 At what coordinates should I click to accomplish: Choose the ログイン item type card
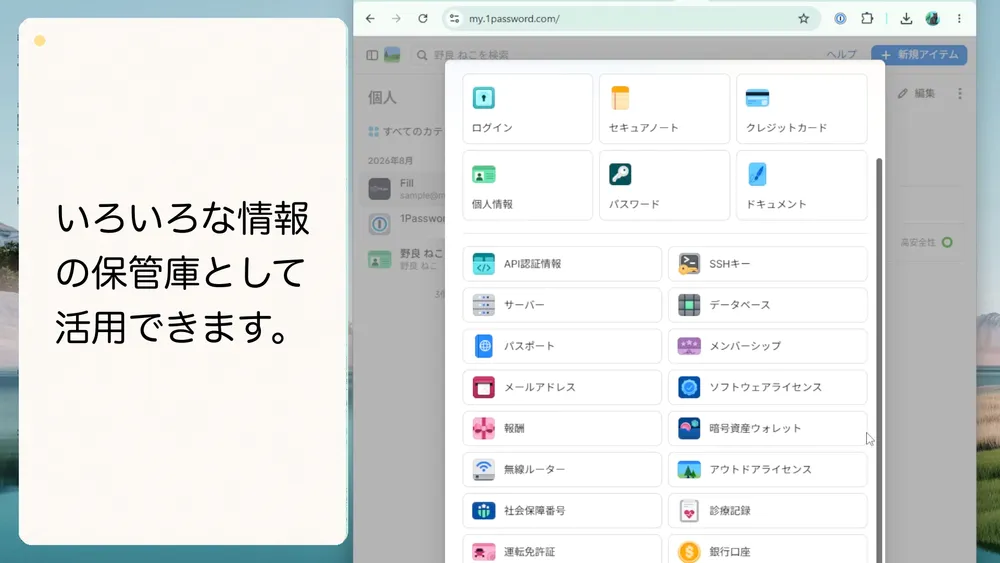(x=527, y=109)
